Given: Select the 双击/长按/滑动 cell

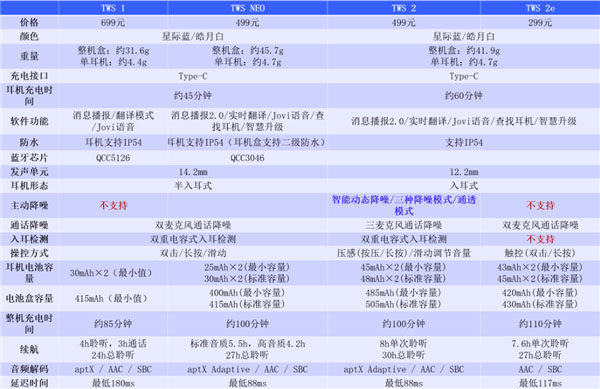Looking at the screenshot, I should (193, 253).
